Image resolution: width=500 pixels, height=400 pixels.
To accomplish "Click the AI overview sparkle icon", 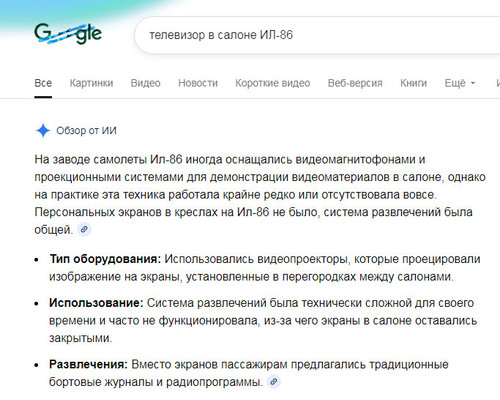I will click(43, 130).
